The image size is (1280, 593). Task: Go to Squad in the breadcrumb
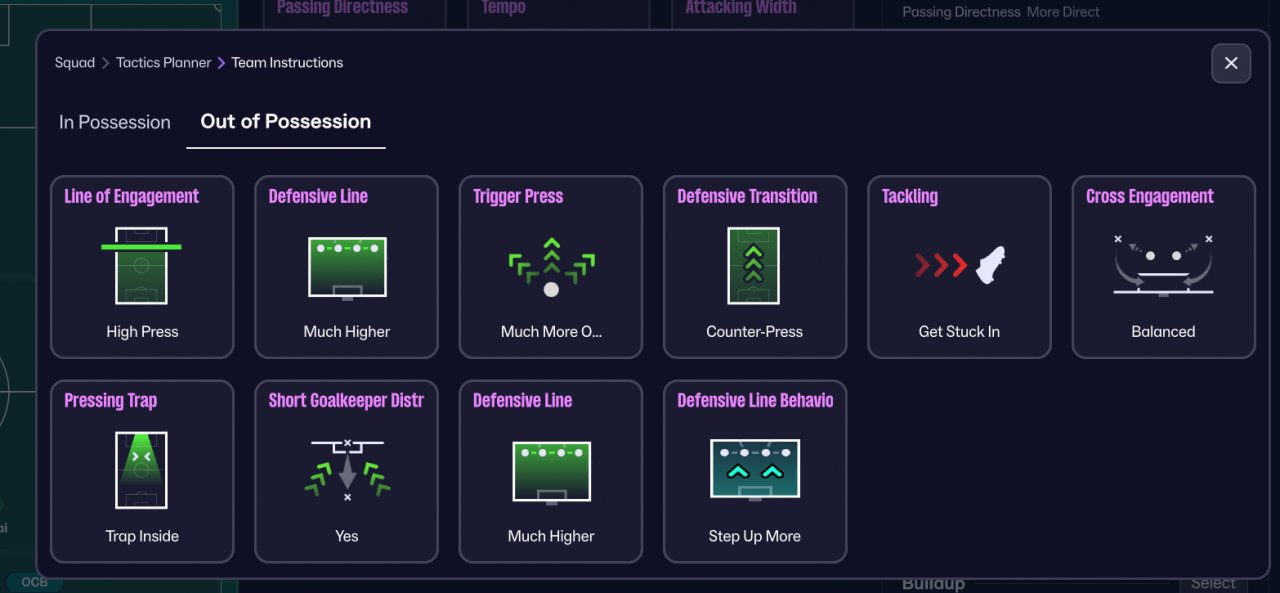click(x=75, y=62)
